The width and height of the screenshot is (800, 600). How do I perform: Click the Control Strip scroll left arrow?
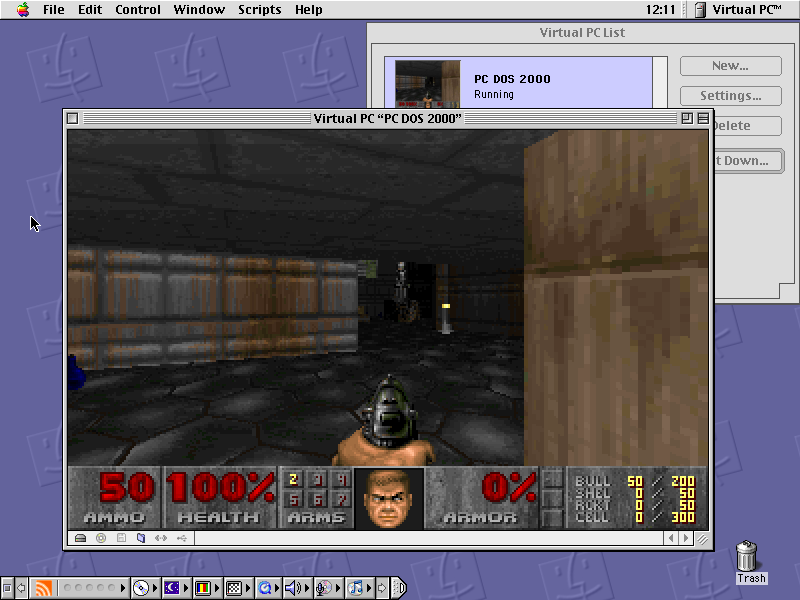(x=21, y=588)
